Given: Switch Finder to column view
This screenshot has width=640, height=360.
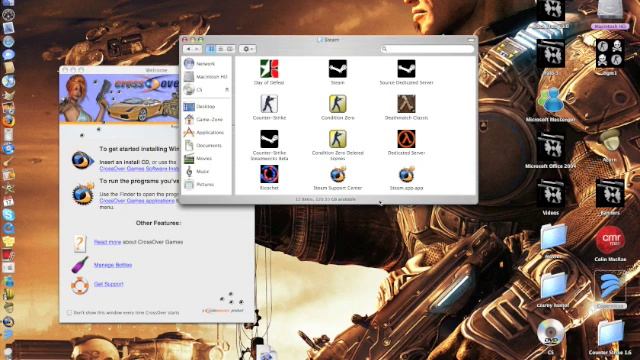Looking at the screenshot, I should (230, 49).
